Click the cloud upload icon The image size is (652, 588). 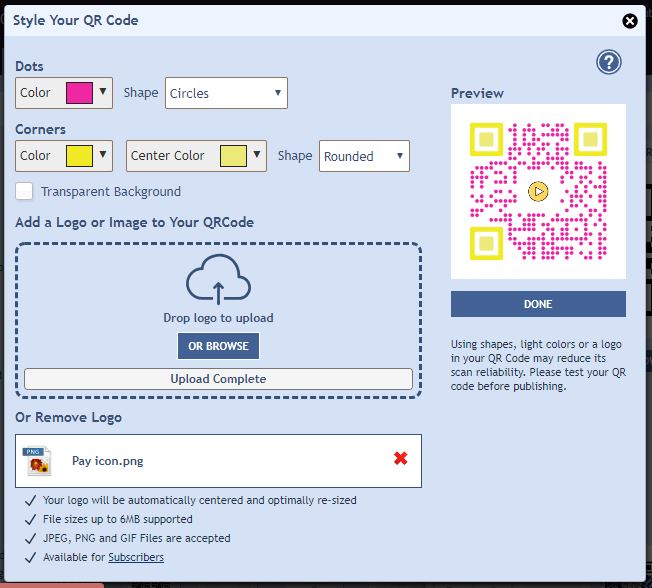tap(218, 279)
